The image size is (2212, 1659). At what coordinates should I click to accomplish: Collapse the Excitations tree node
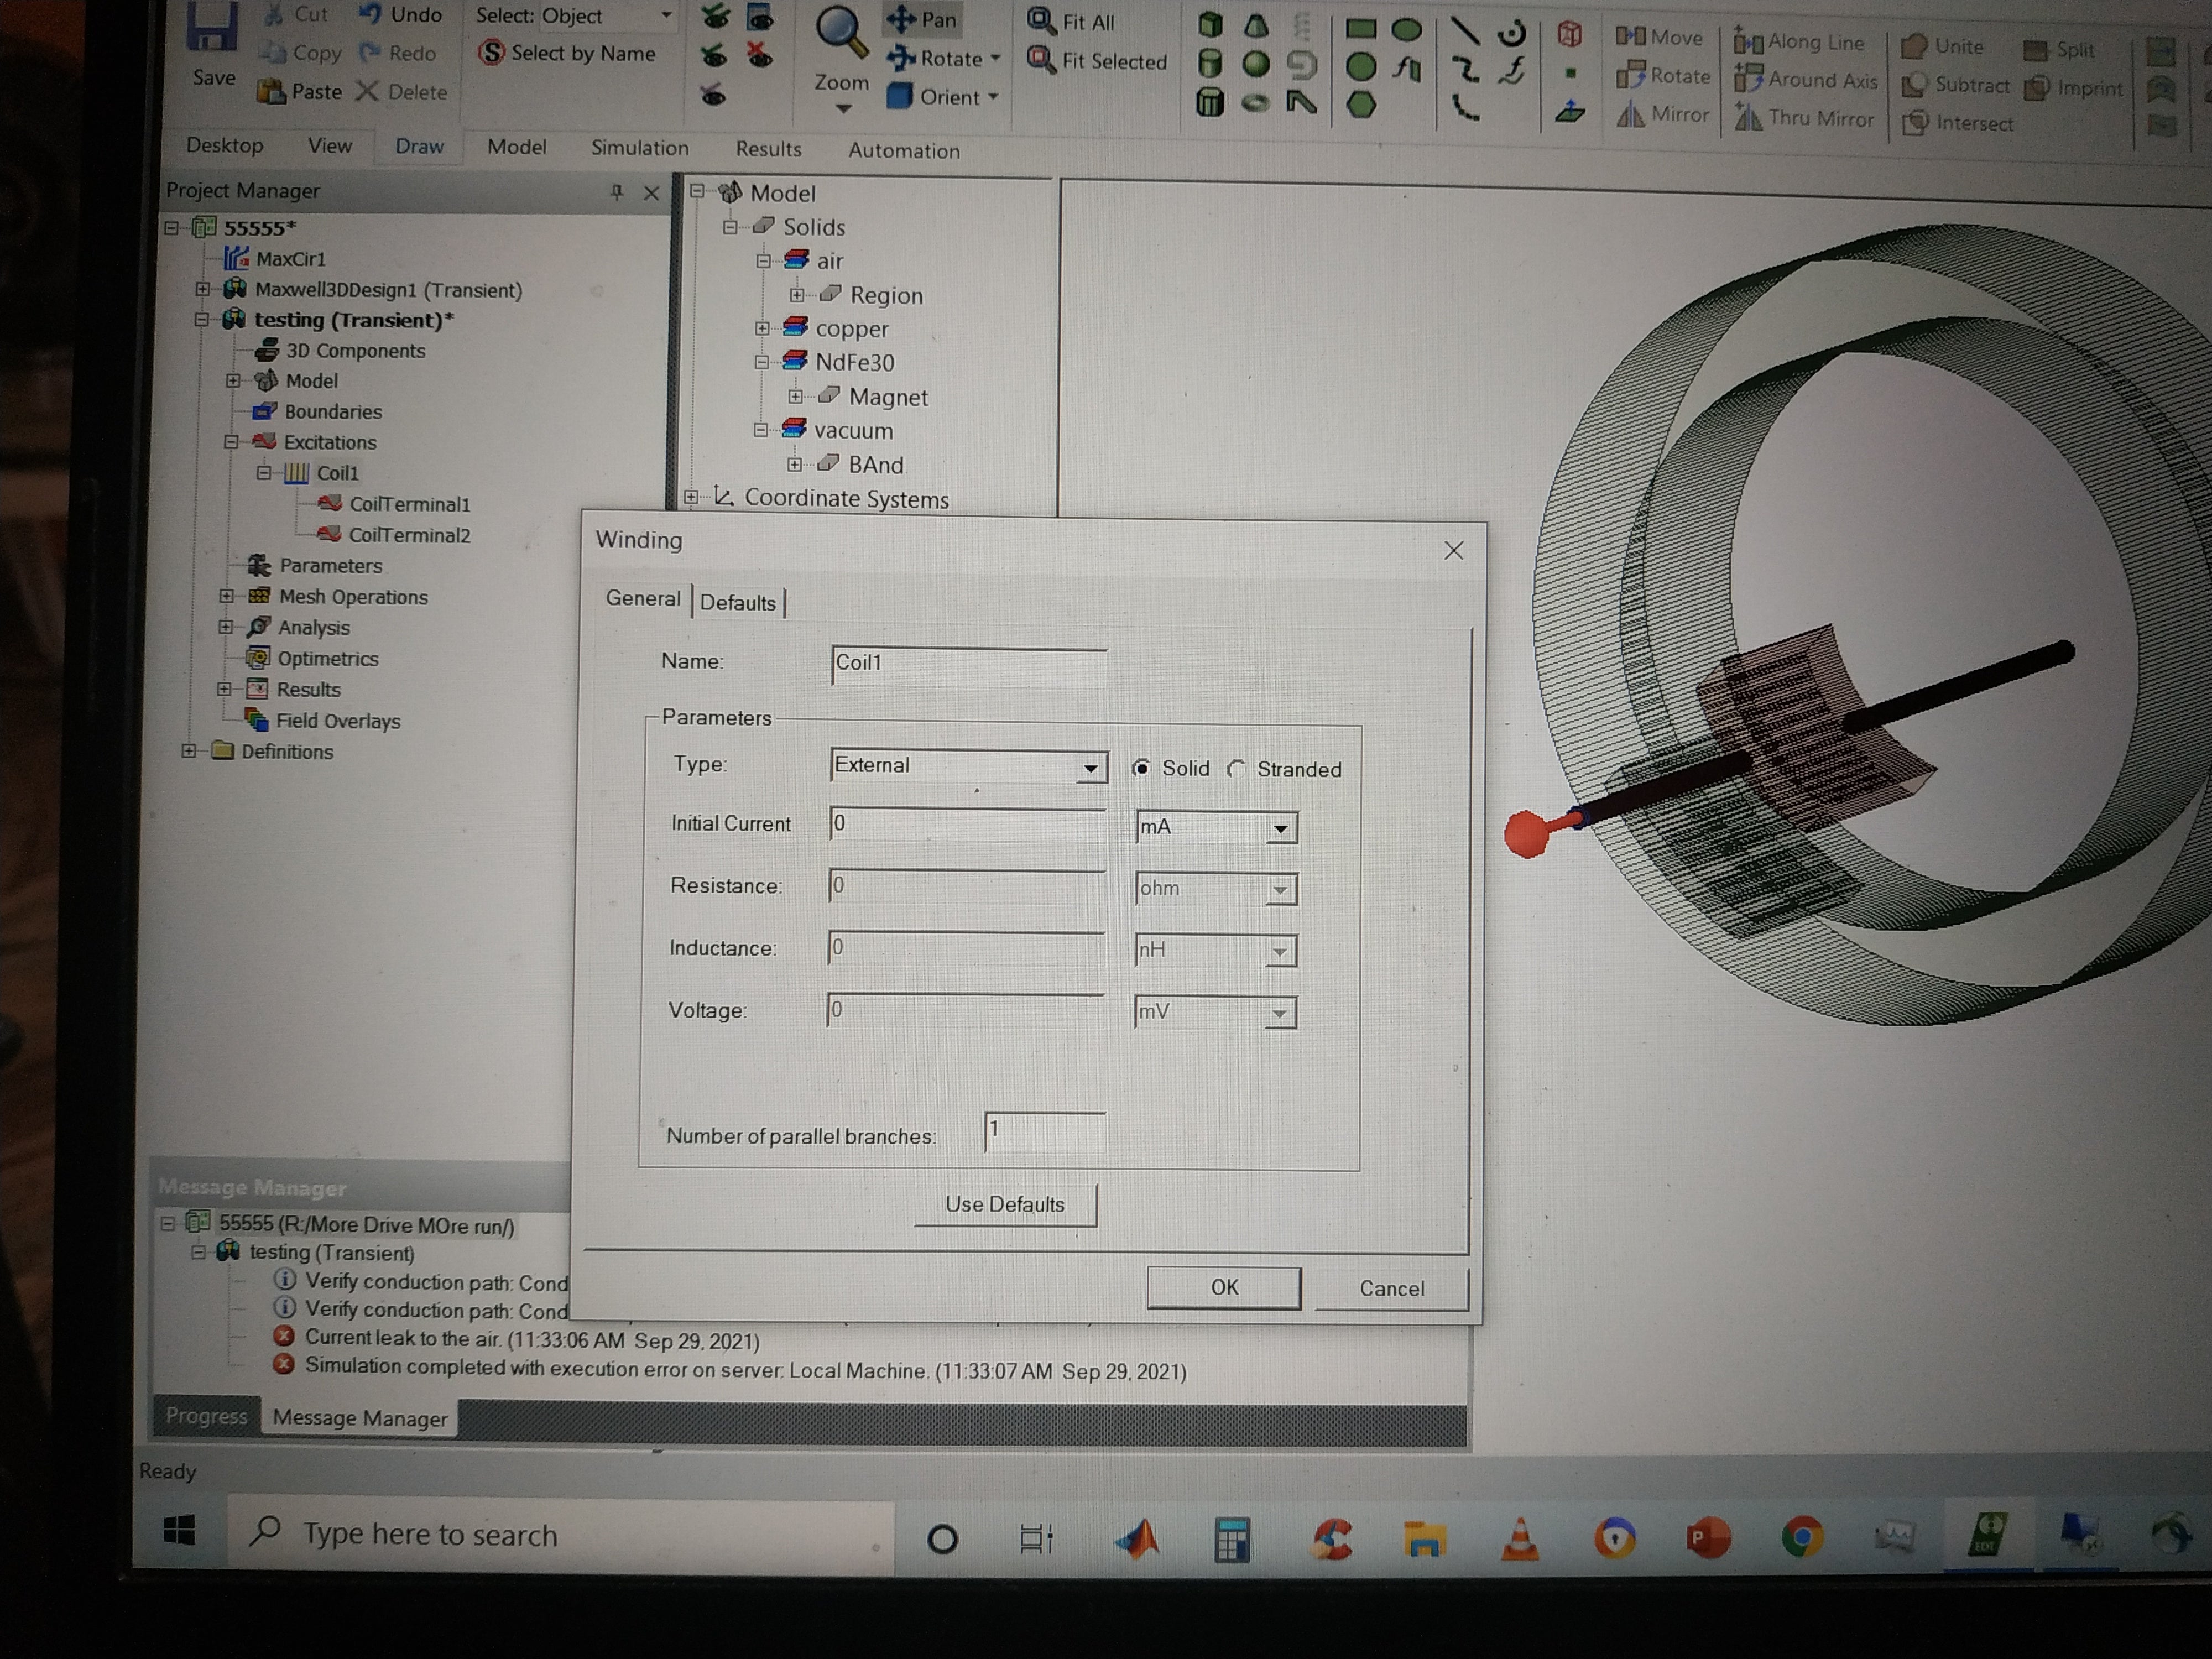click(x=231, y=441)
